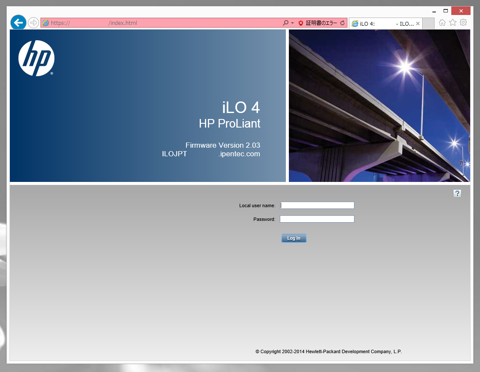Open the Tools gear menu

(x=463, y=22)
